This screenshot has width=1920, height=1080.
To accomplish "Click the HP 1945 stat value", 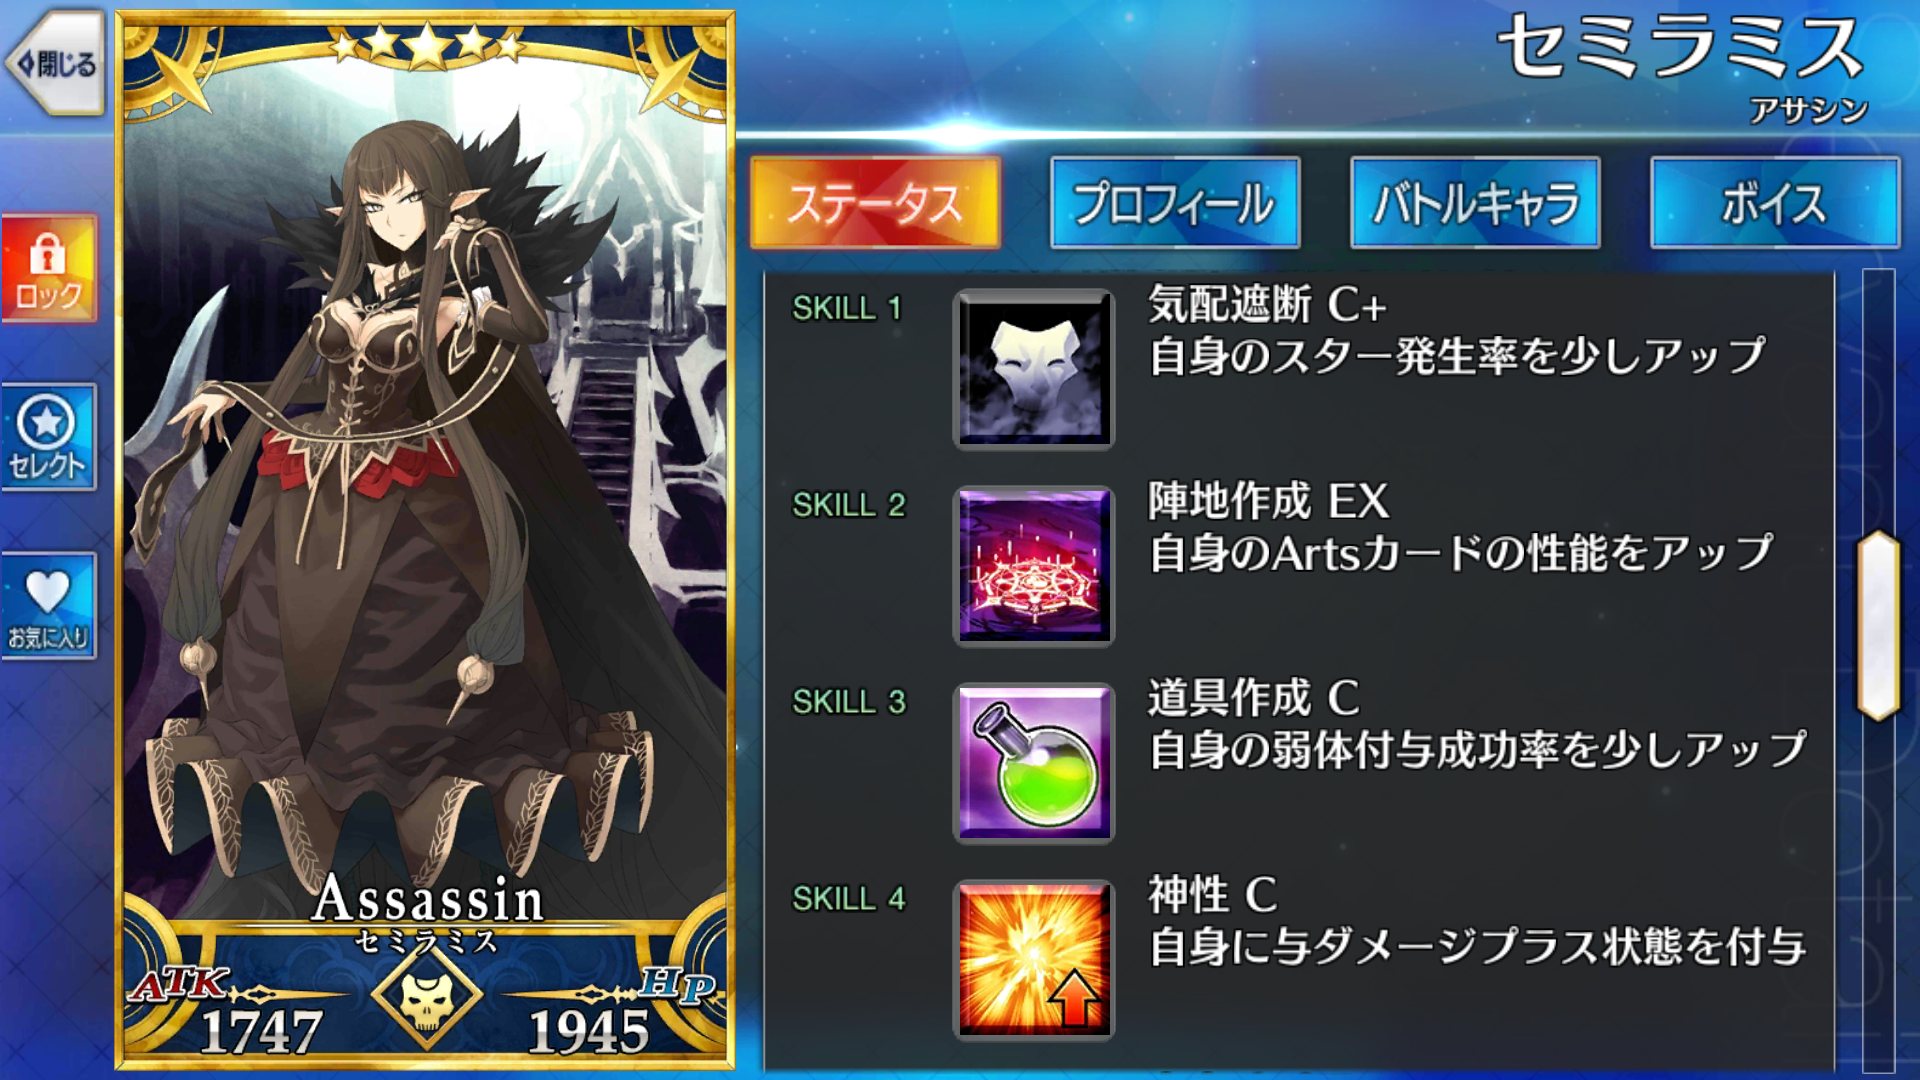I will [589, 1031].
